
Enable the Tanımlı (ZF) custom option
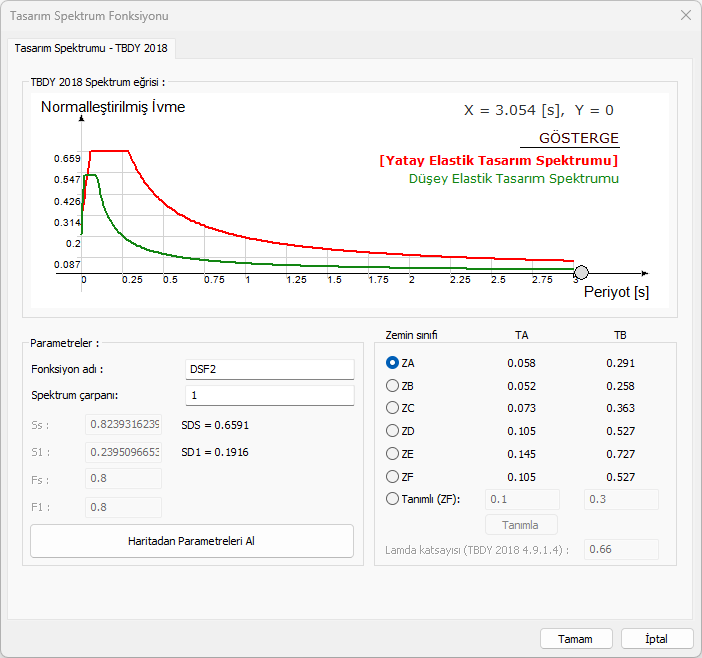click(393, 499)
